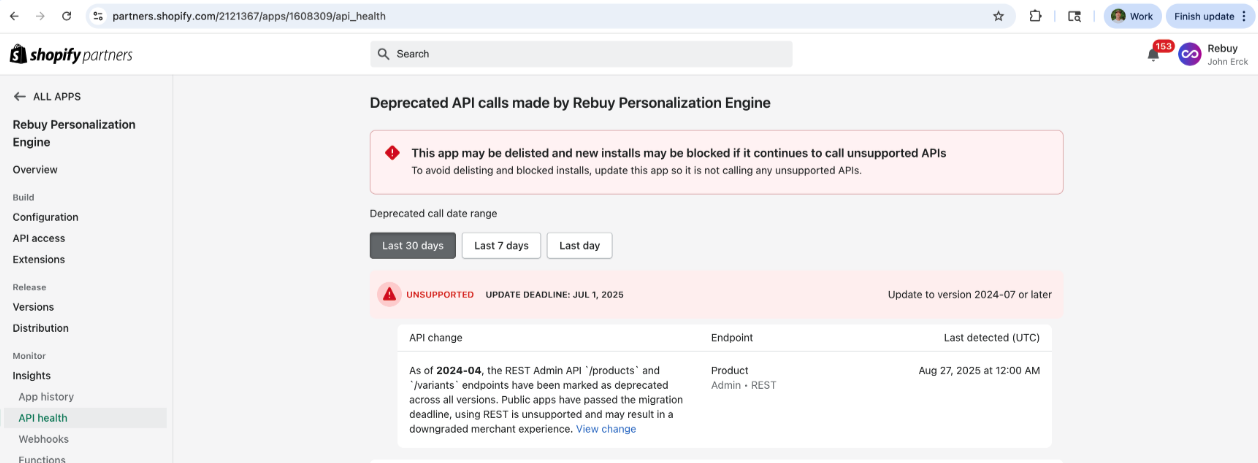The image size is (1258, 463).
Task: Open the View change link
Action: 605,429
